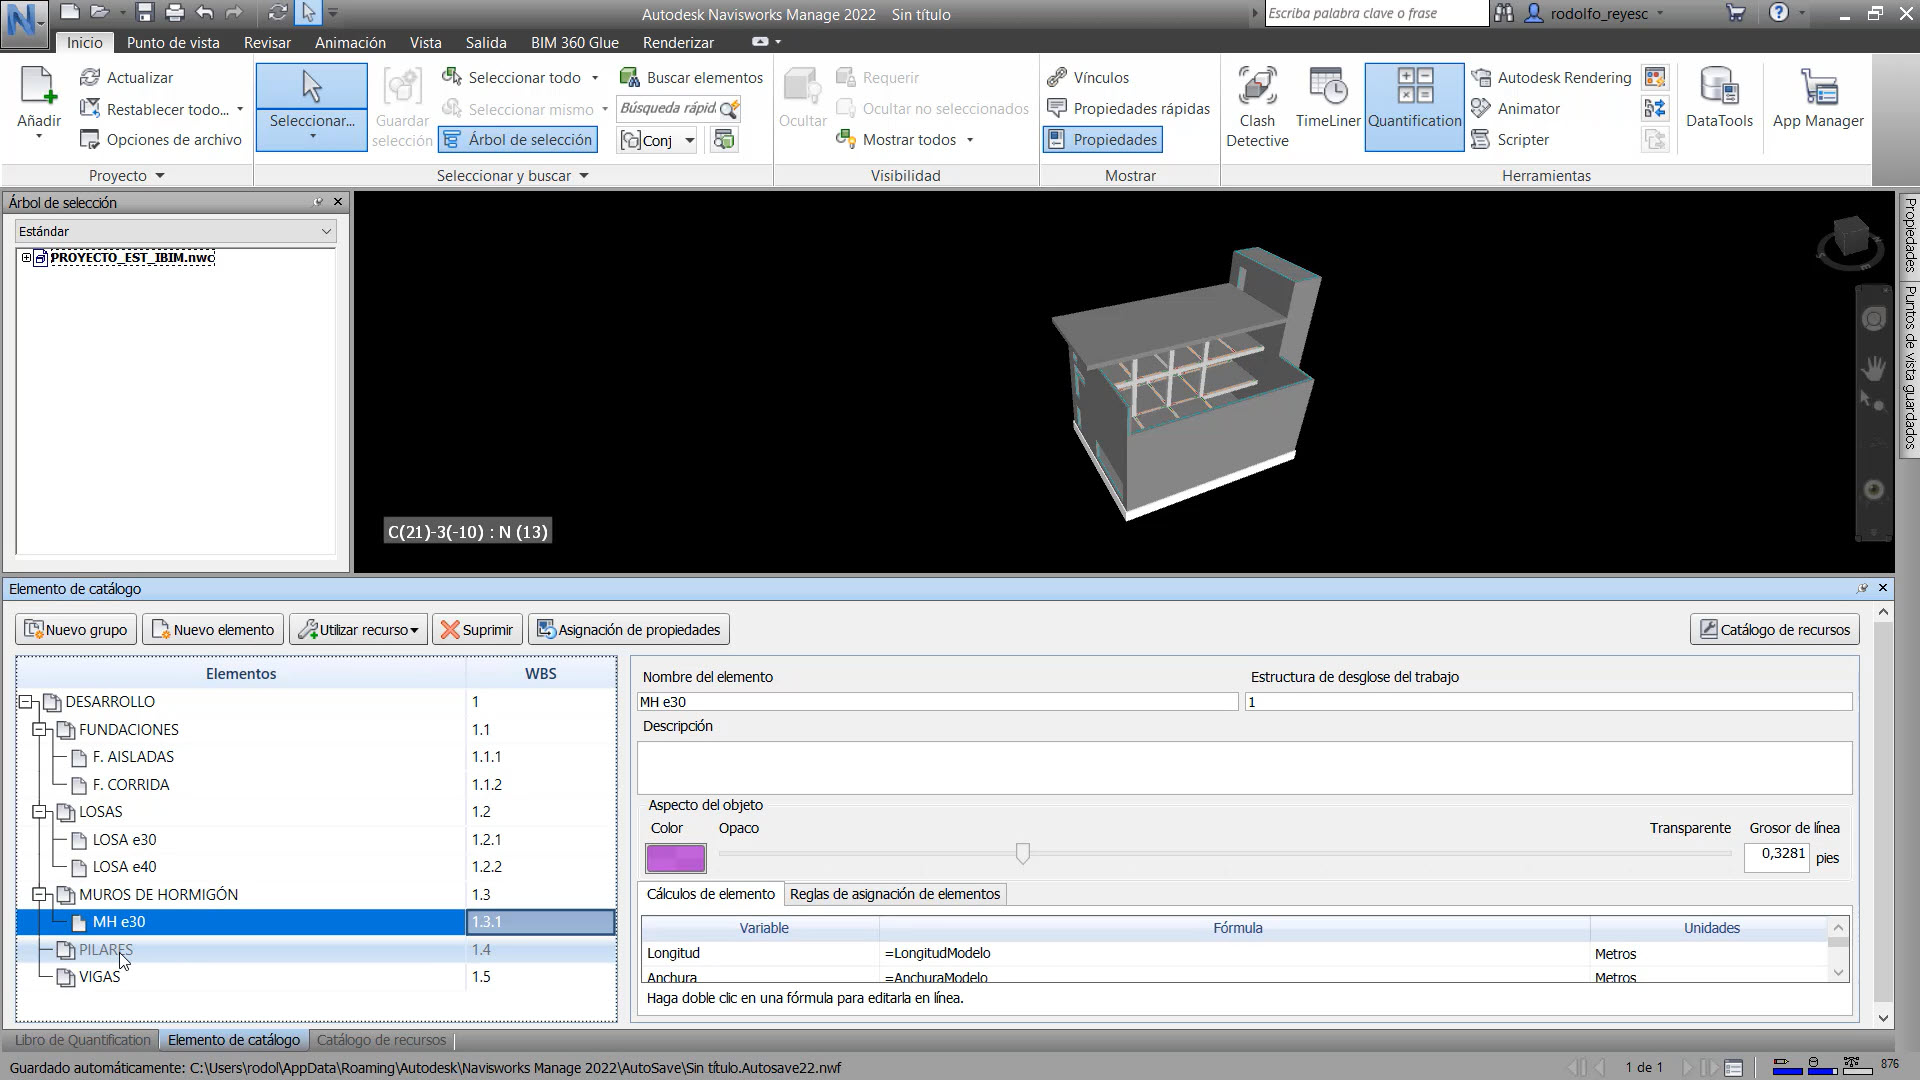This screenshot has height=1080, width=1920.
Task: Click Asignación de propiedades
Action: [628, 629]
